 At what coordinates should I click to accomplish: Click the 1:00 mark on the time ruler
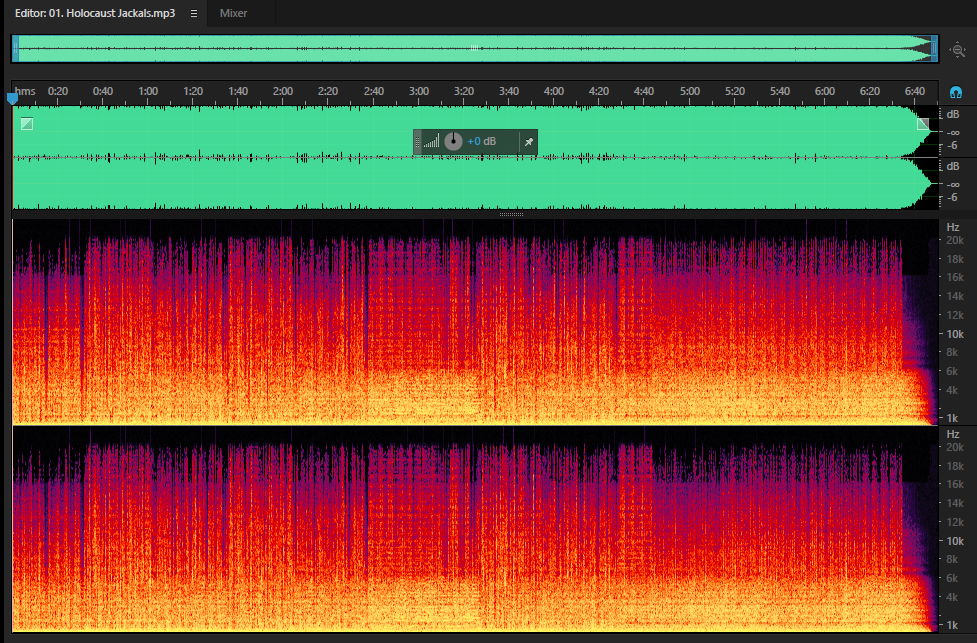(x=148, y=91)
